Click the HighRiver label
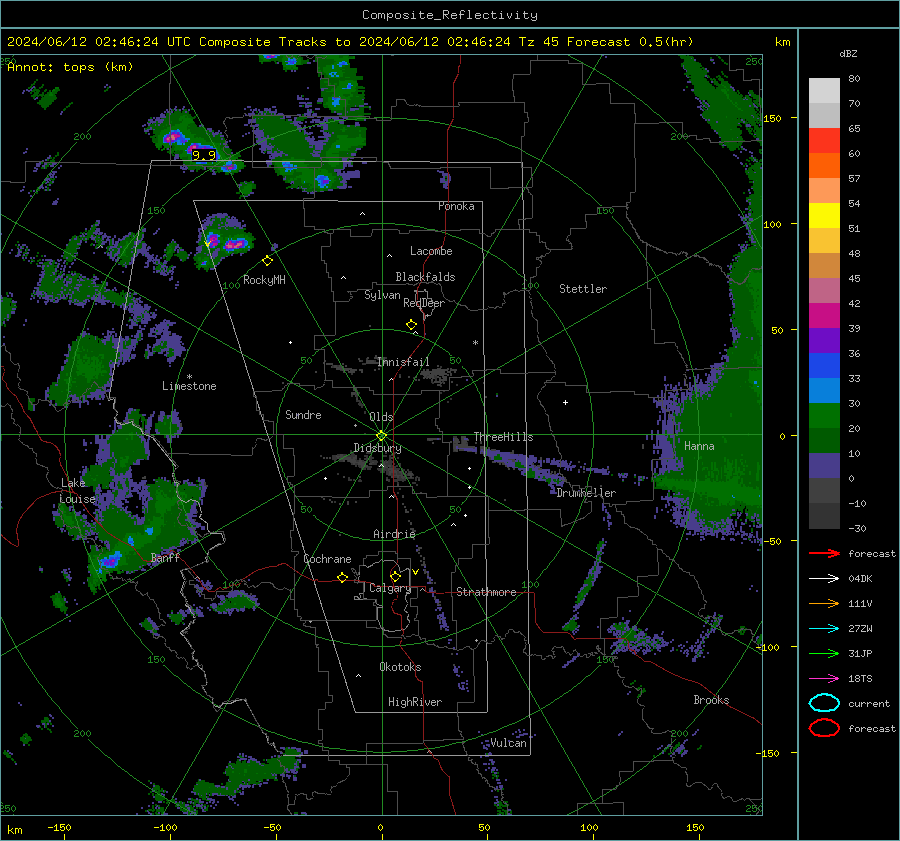 (415, 702)
